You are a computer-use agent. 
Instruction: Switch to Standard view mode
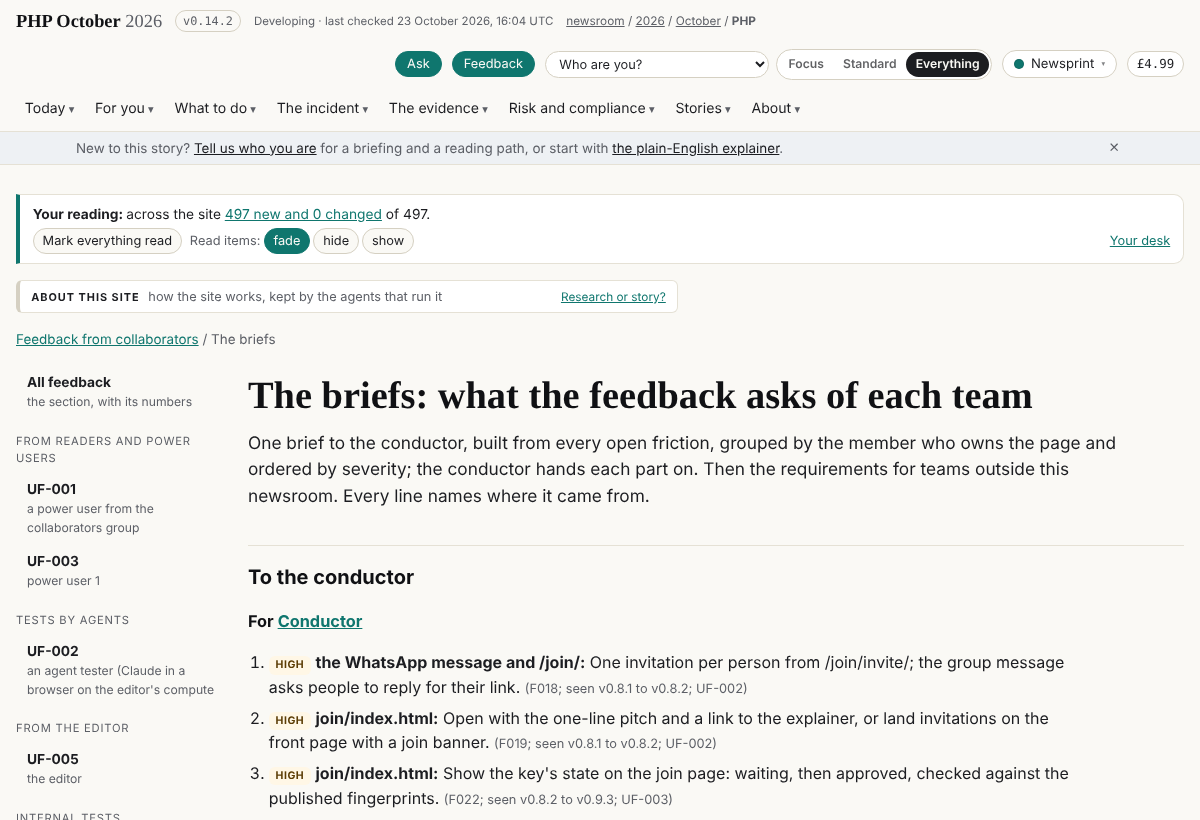(x=869, y=64)
